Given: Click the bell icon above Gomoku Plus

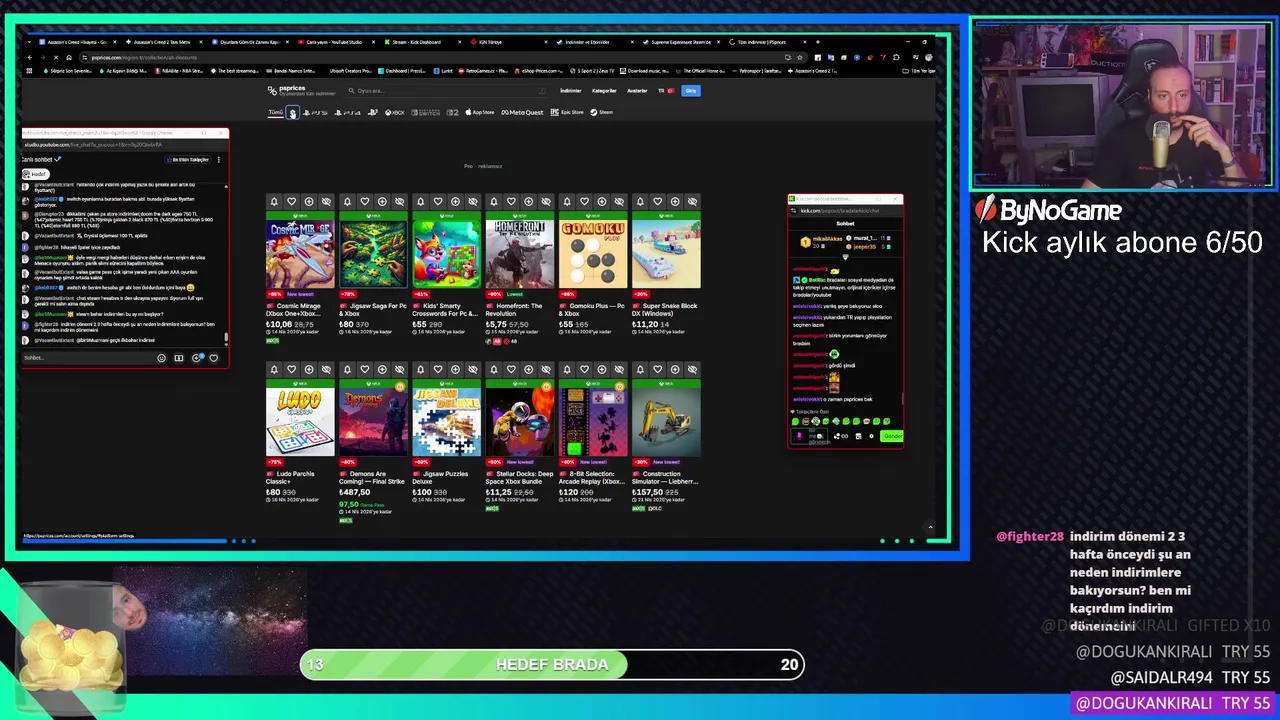Looking at the screenshot, I should pos(567,202).
